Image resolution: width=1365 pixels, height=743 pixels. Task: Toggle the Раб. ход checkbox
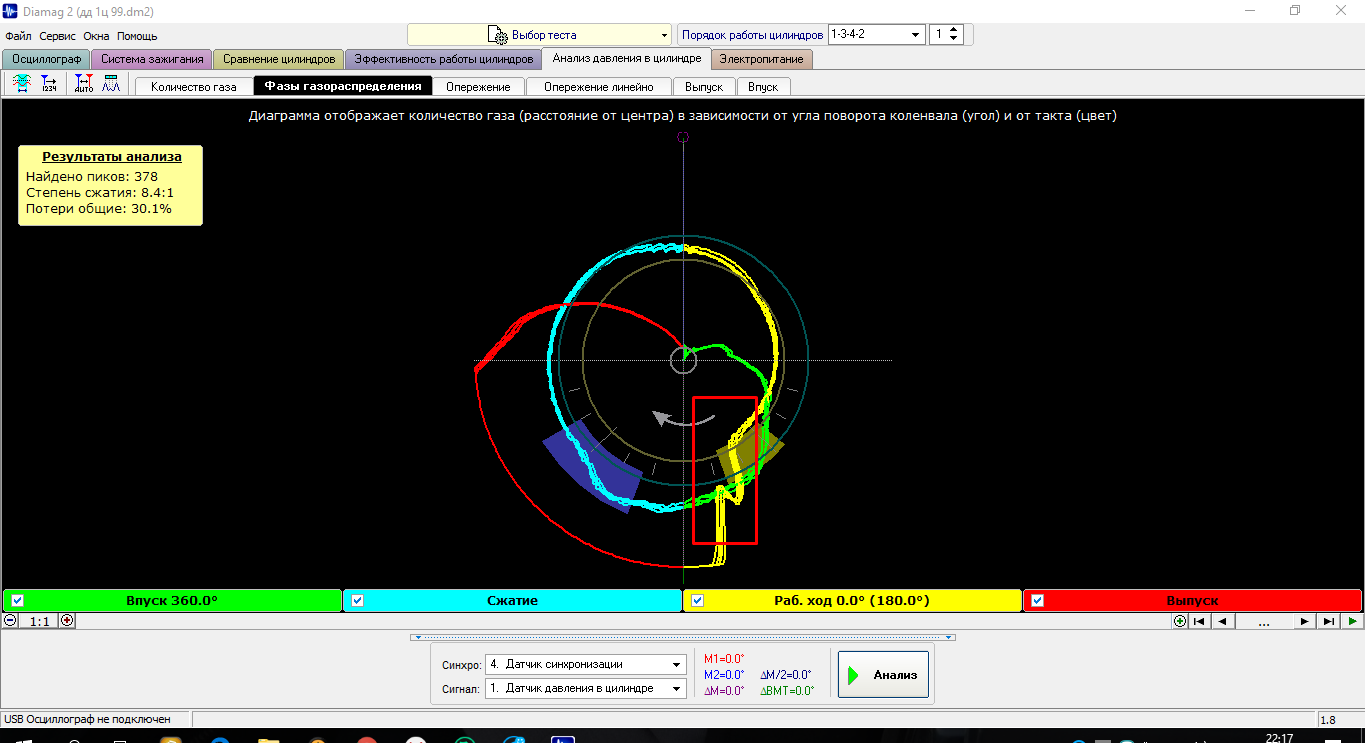(697, 600)
